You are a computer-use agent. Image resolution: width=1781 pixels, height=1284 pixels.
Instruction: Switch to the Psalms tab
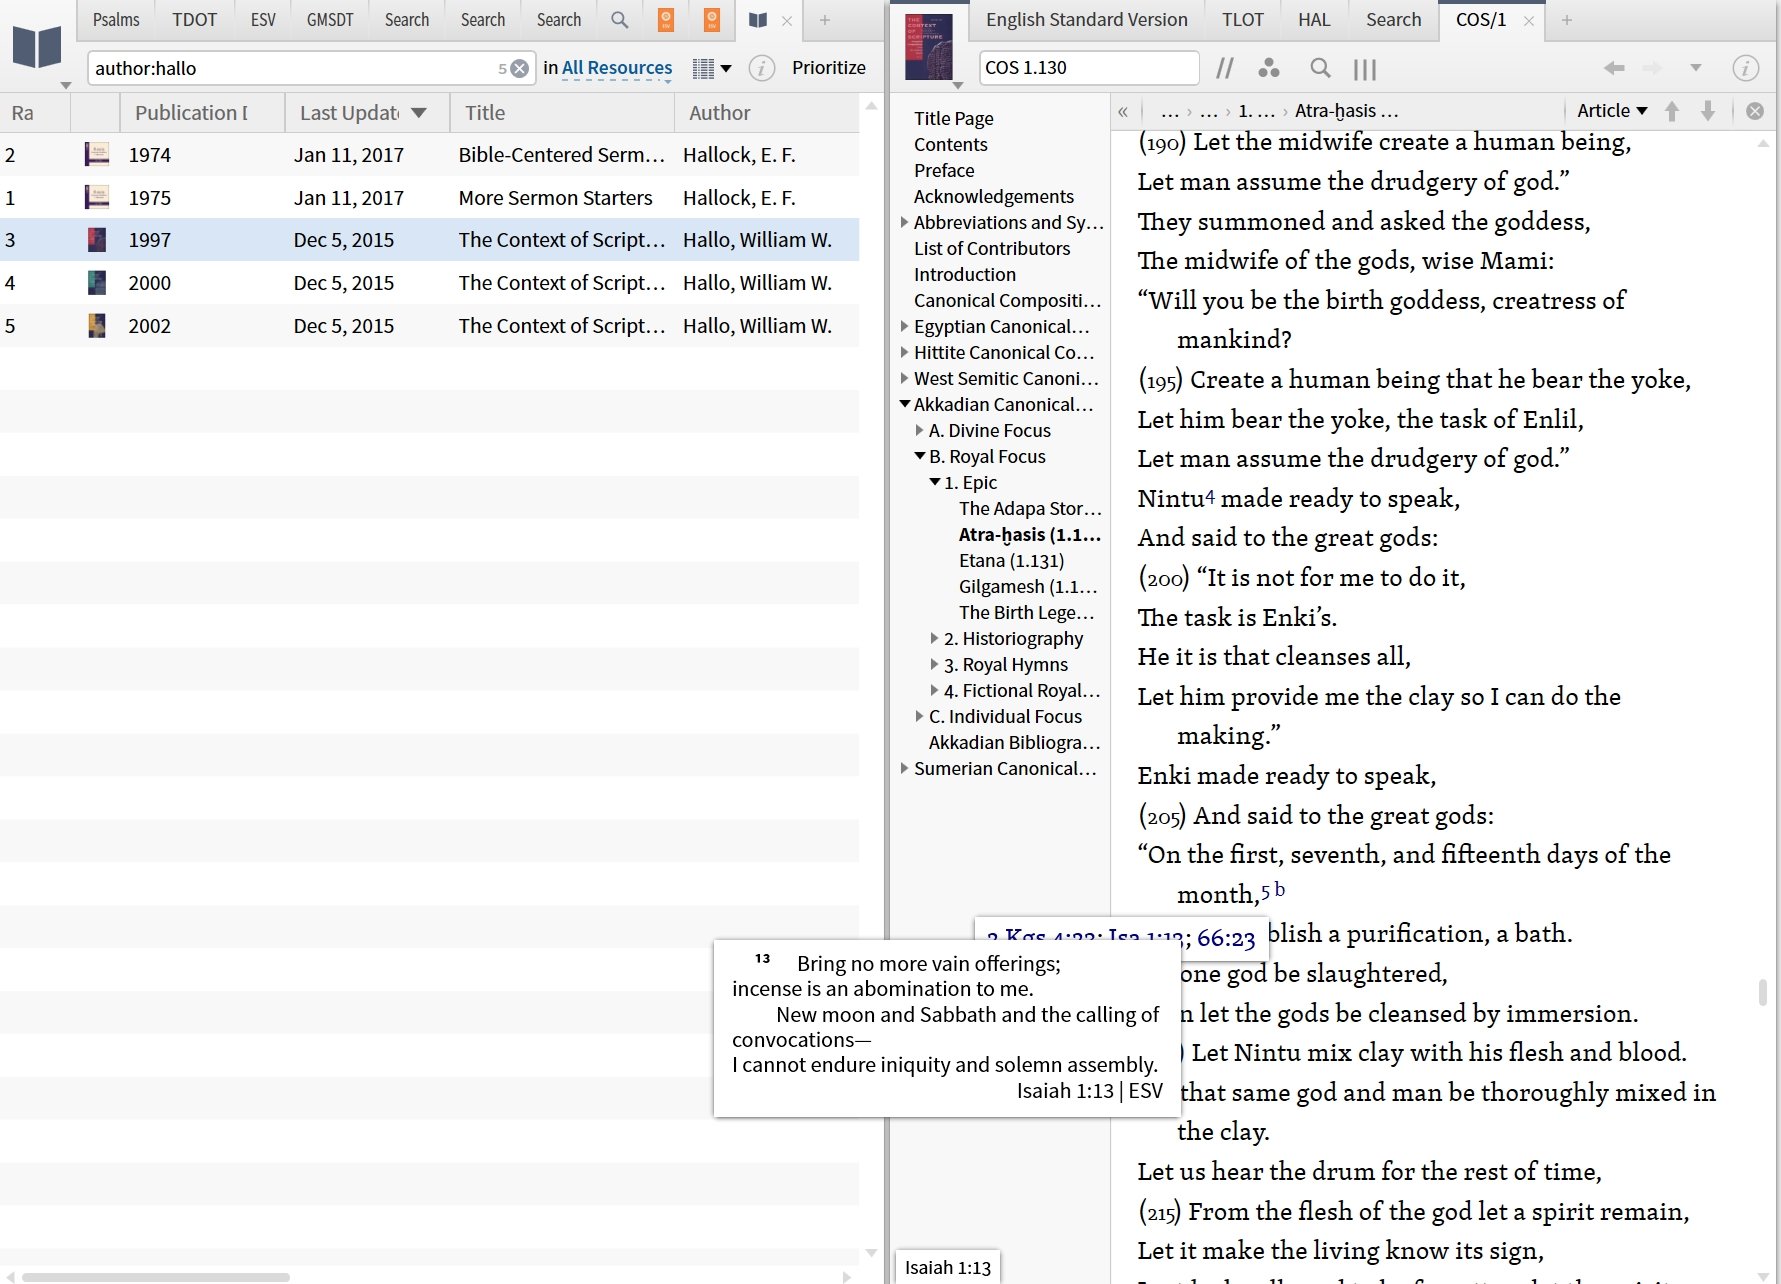click(x=116, y=20)
